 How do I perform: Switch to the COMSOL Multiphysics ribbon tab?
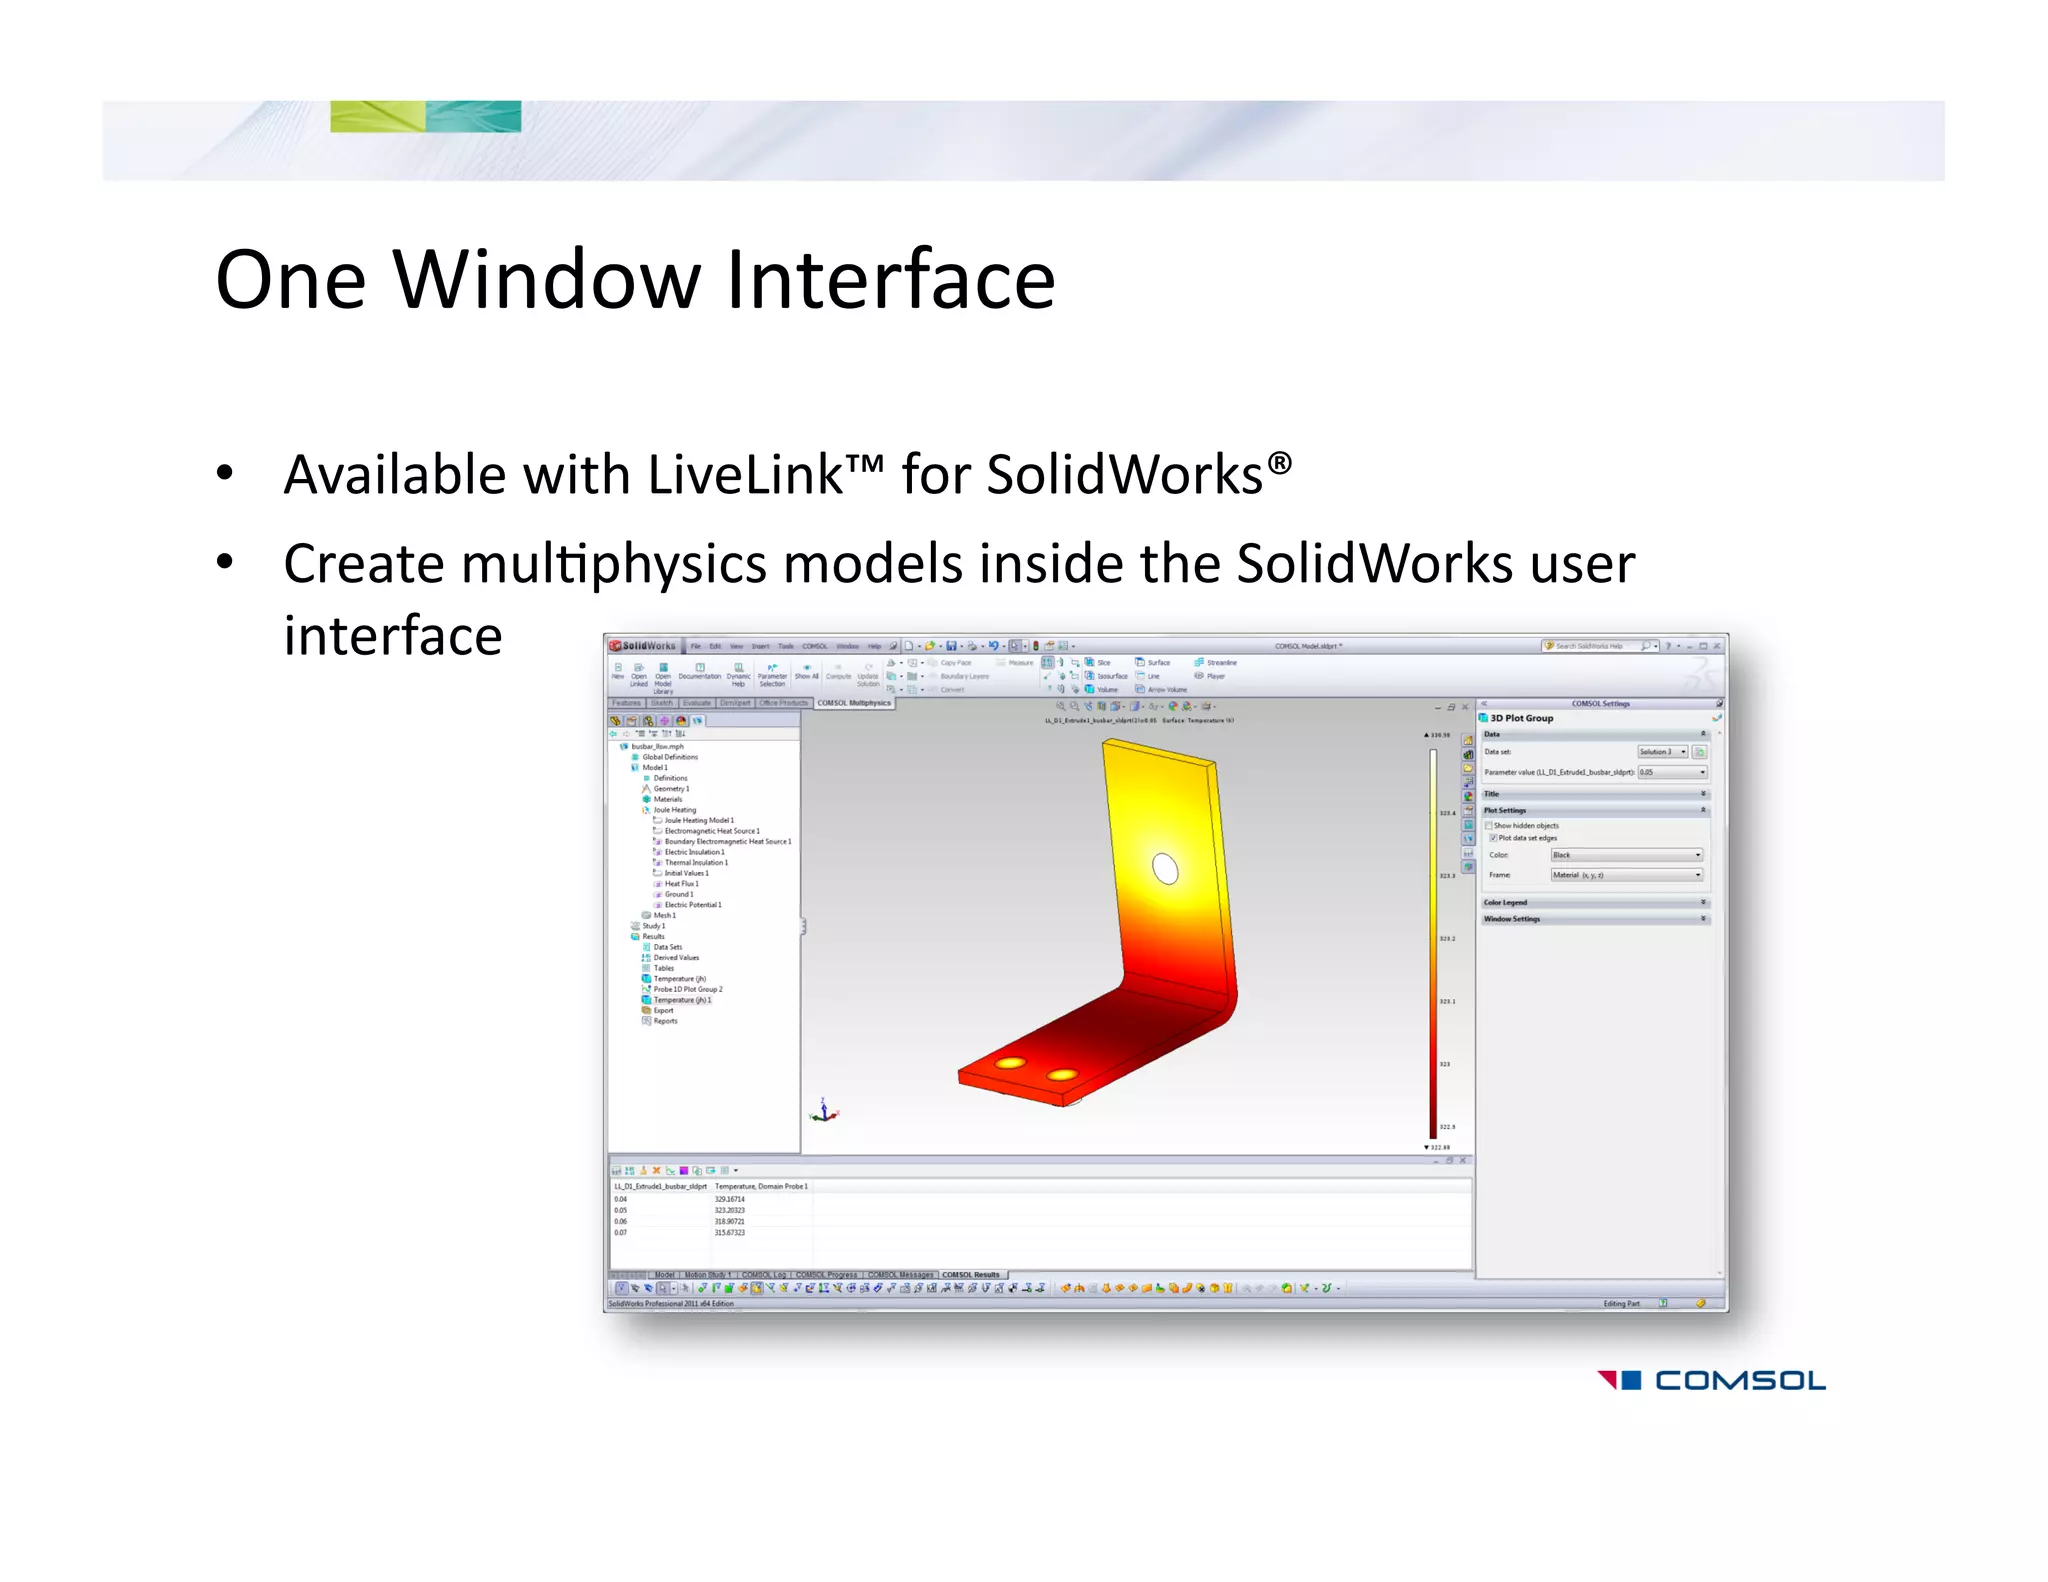pyautogui.click(x=854, y=703)
